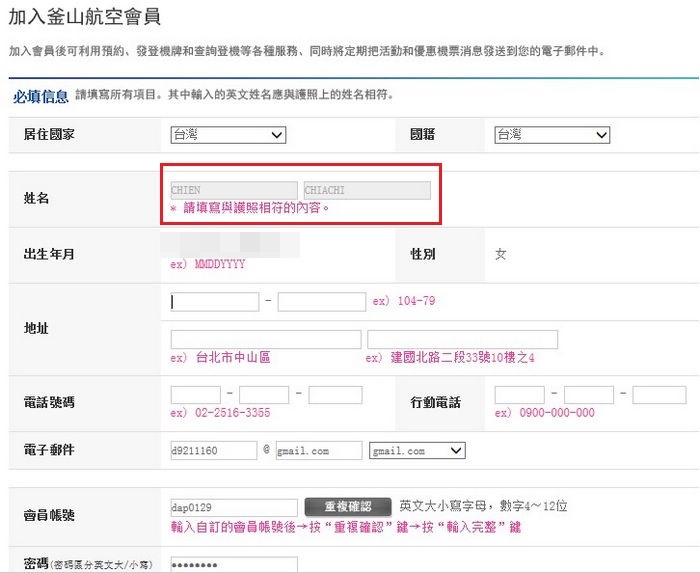The image size is (700, 573).
Task: Click the first 行動電話 number box
Action: point(520,395)
